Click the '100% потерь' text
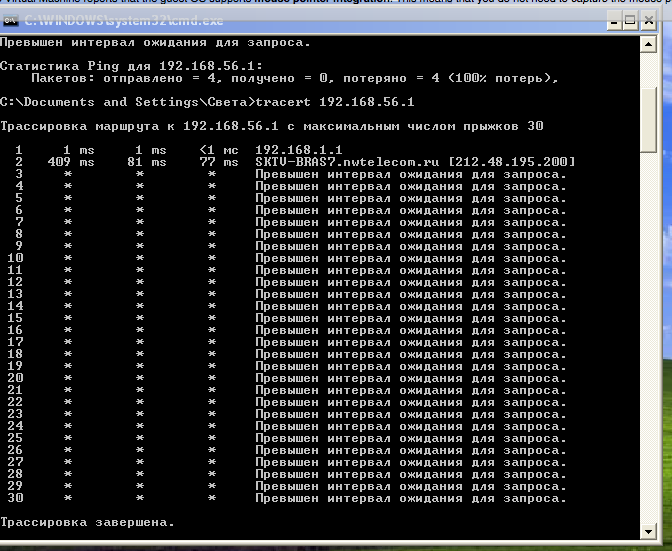 pos(502,78)
